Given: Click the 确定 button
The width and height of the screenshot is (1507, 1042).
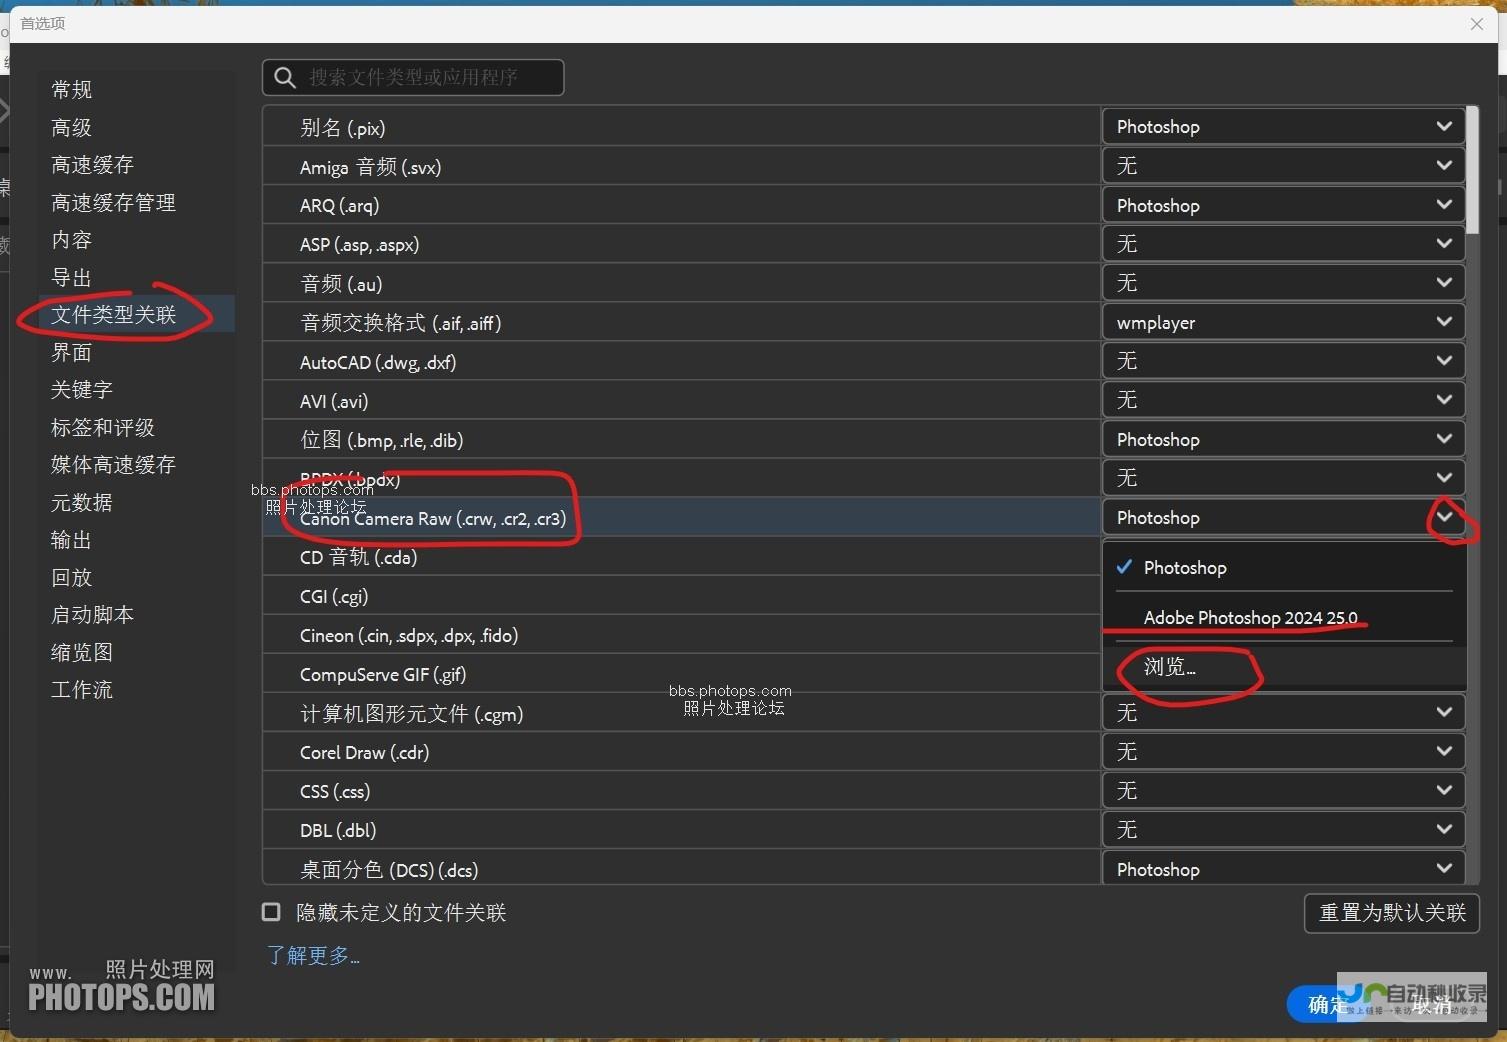Looking at the screenshot, I should (x=1328, y=1004).
